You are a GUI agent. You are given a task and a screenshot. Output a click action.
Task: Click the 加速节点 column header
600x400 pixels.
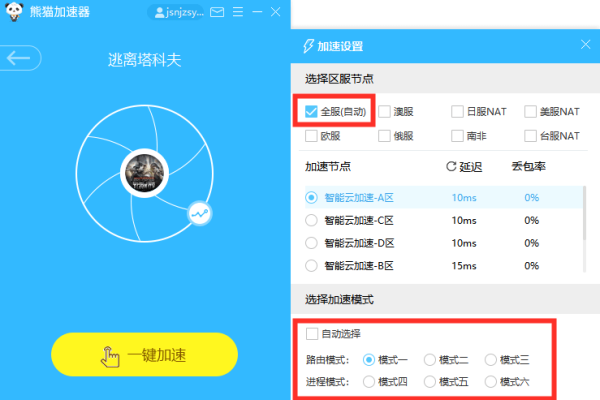tap(328, 167)
